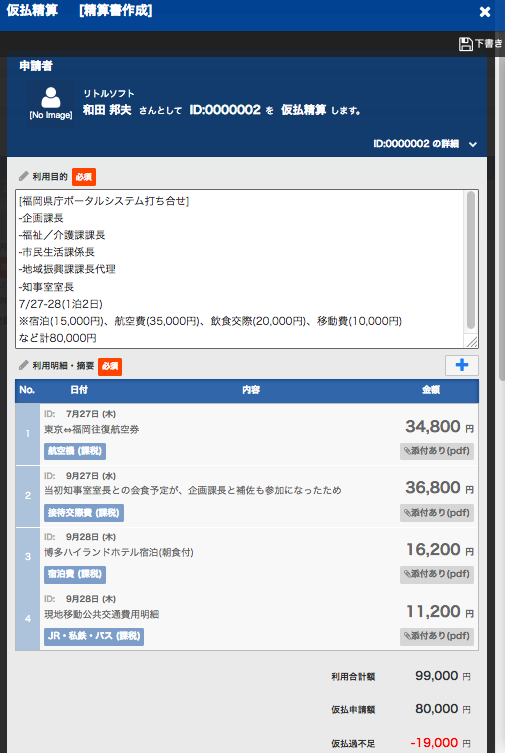This screenshot has height=753, width=505.
Task: Open pdf attachment for 36,800 yen entry
Action: point(437,513)
